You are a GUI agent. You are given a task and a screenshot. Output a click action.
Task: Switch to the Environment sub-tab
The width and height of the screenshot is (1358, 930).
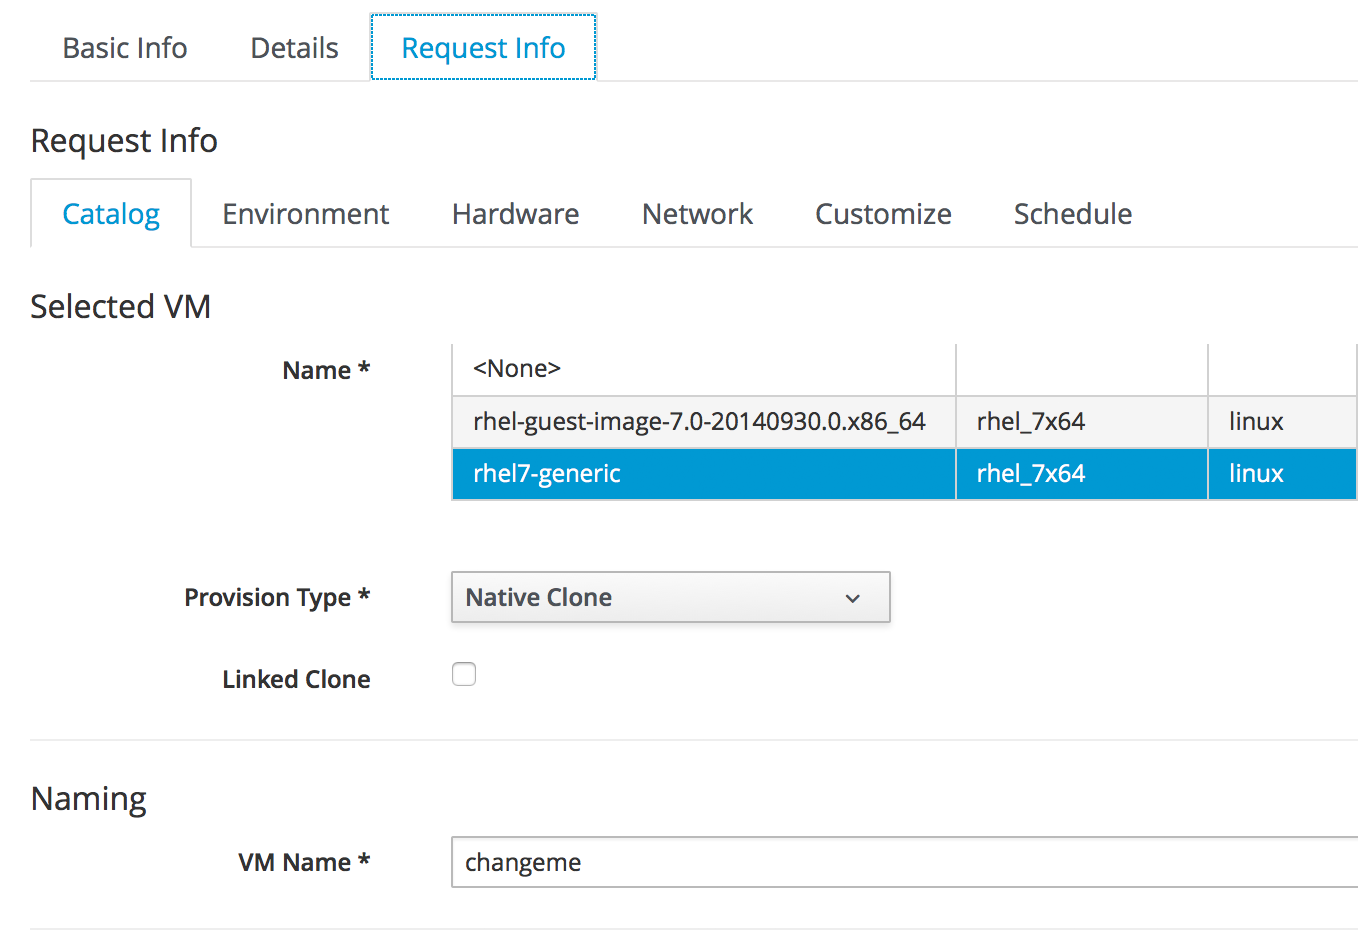(305, 214)
